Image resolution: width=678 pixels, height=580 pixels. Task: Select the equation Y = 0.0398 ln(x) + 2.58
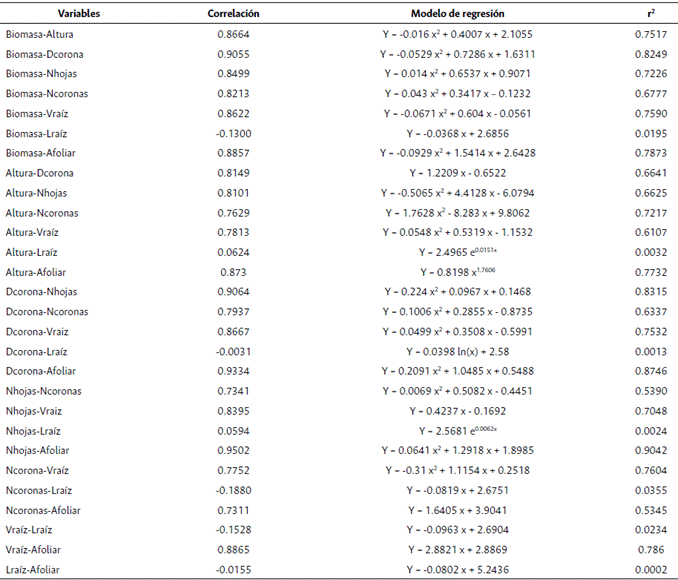[458, 351]
